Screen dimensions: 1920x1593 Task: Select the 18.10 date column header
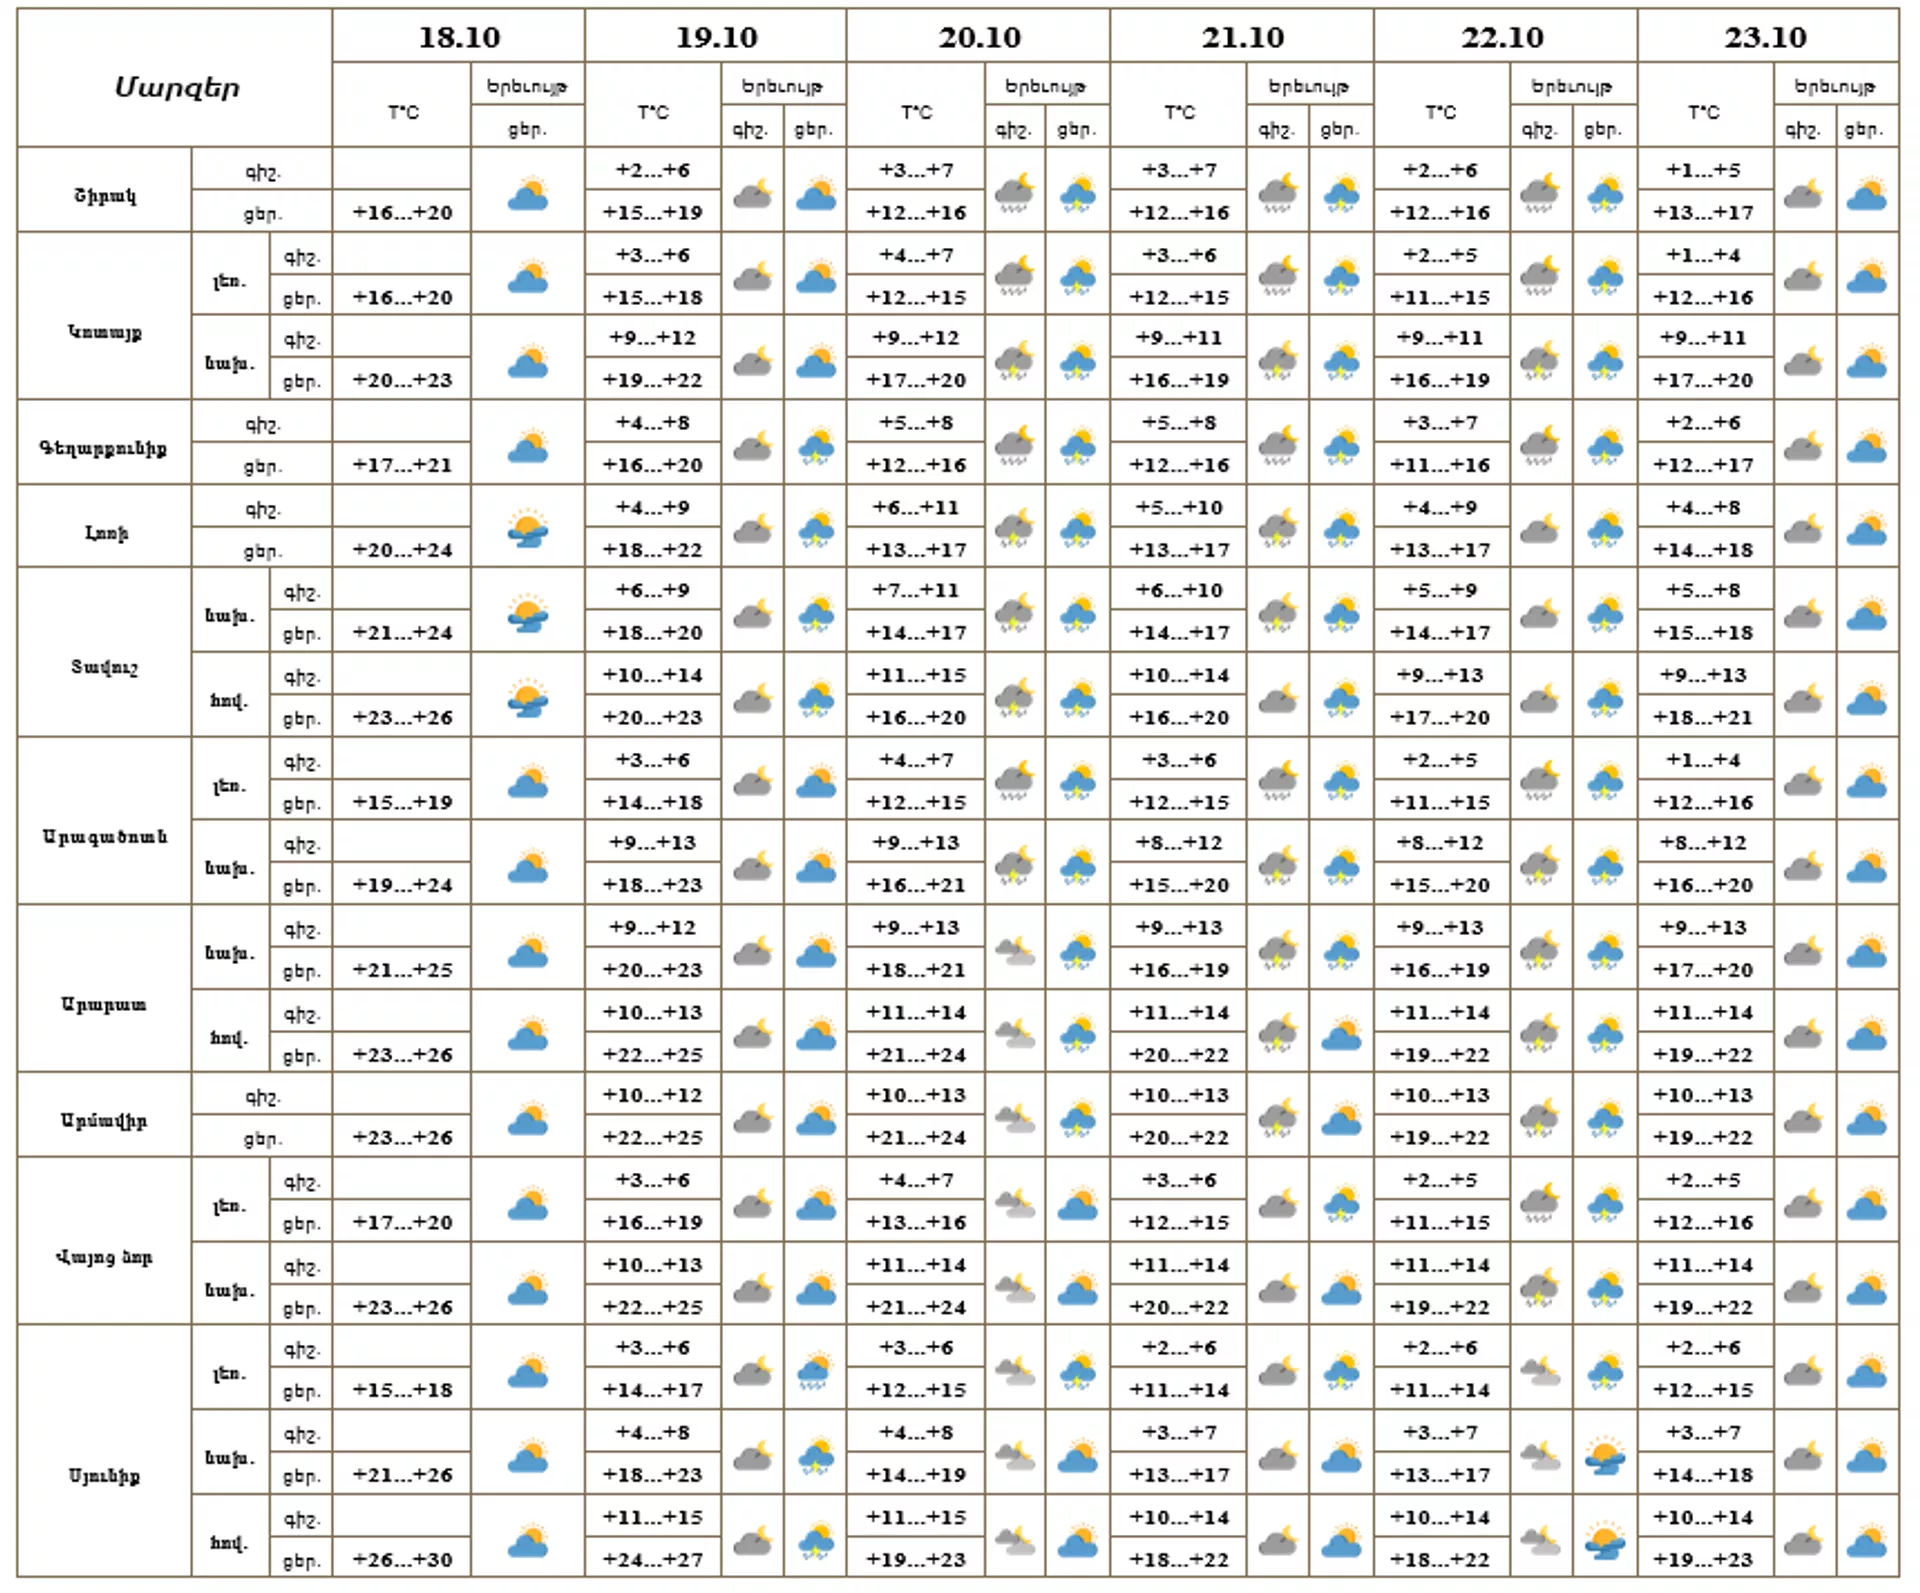[459, 37]
